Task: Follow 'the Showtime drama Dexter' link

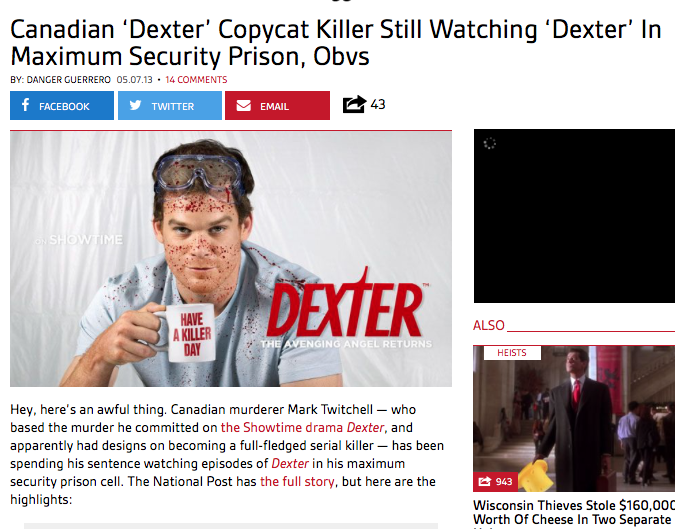Action: pyautogui.click(x=302, y=427)
